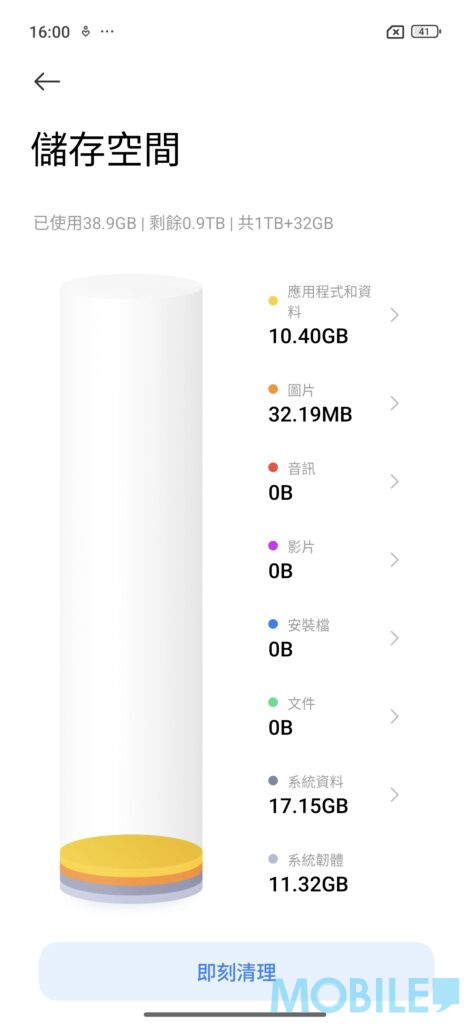Image resolution: width=473 pixels, height=1024 pixels.
Task: Tap the orange dot beside 圖片
Action: pyautogui.click(x=273, y=390)
